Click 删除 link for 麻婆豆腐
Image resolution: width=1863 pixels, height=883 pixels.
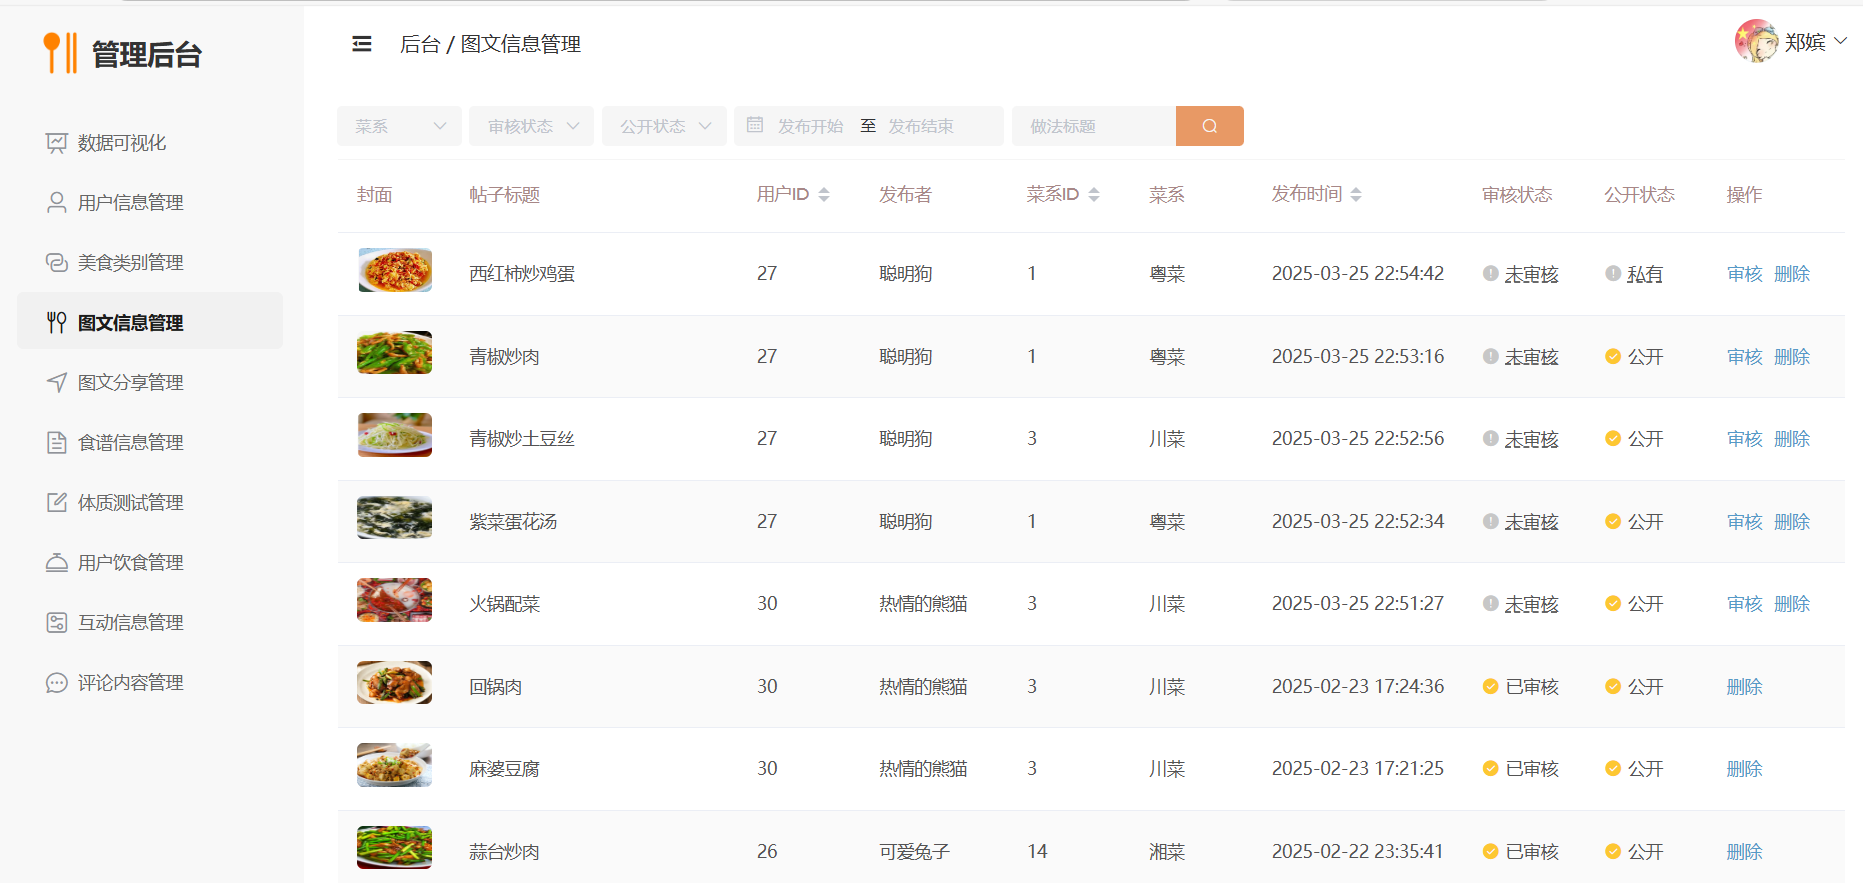pos(1744,769)
